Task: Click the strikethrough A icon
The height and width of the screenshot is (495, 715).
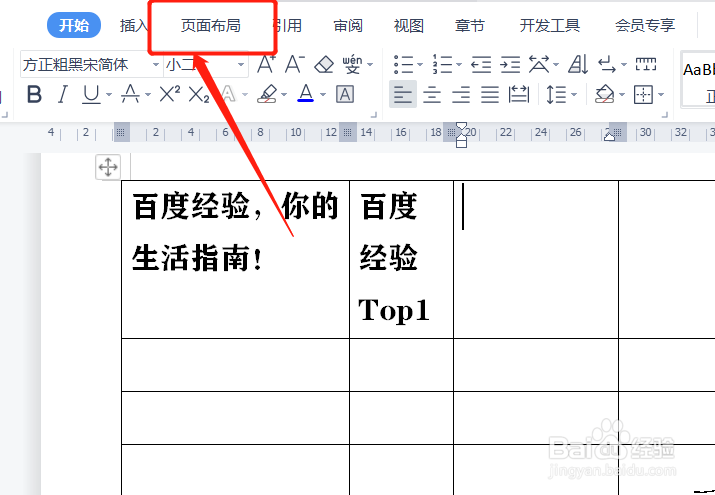Action: coord(130,95)
